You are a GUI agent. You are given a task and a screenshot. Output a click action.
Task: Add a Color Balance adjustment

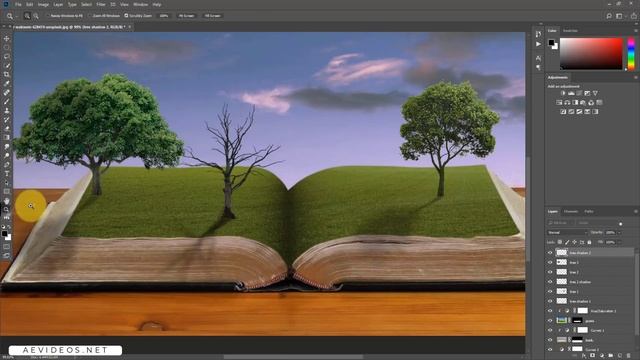point(567,102)
